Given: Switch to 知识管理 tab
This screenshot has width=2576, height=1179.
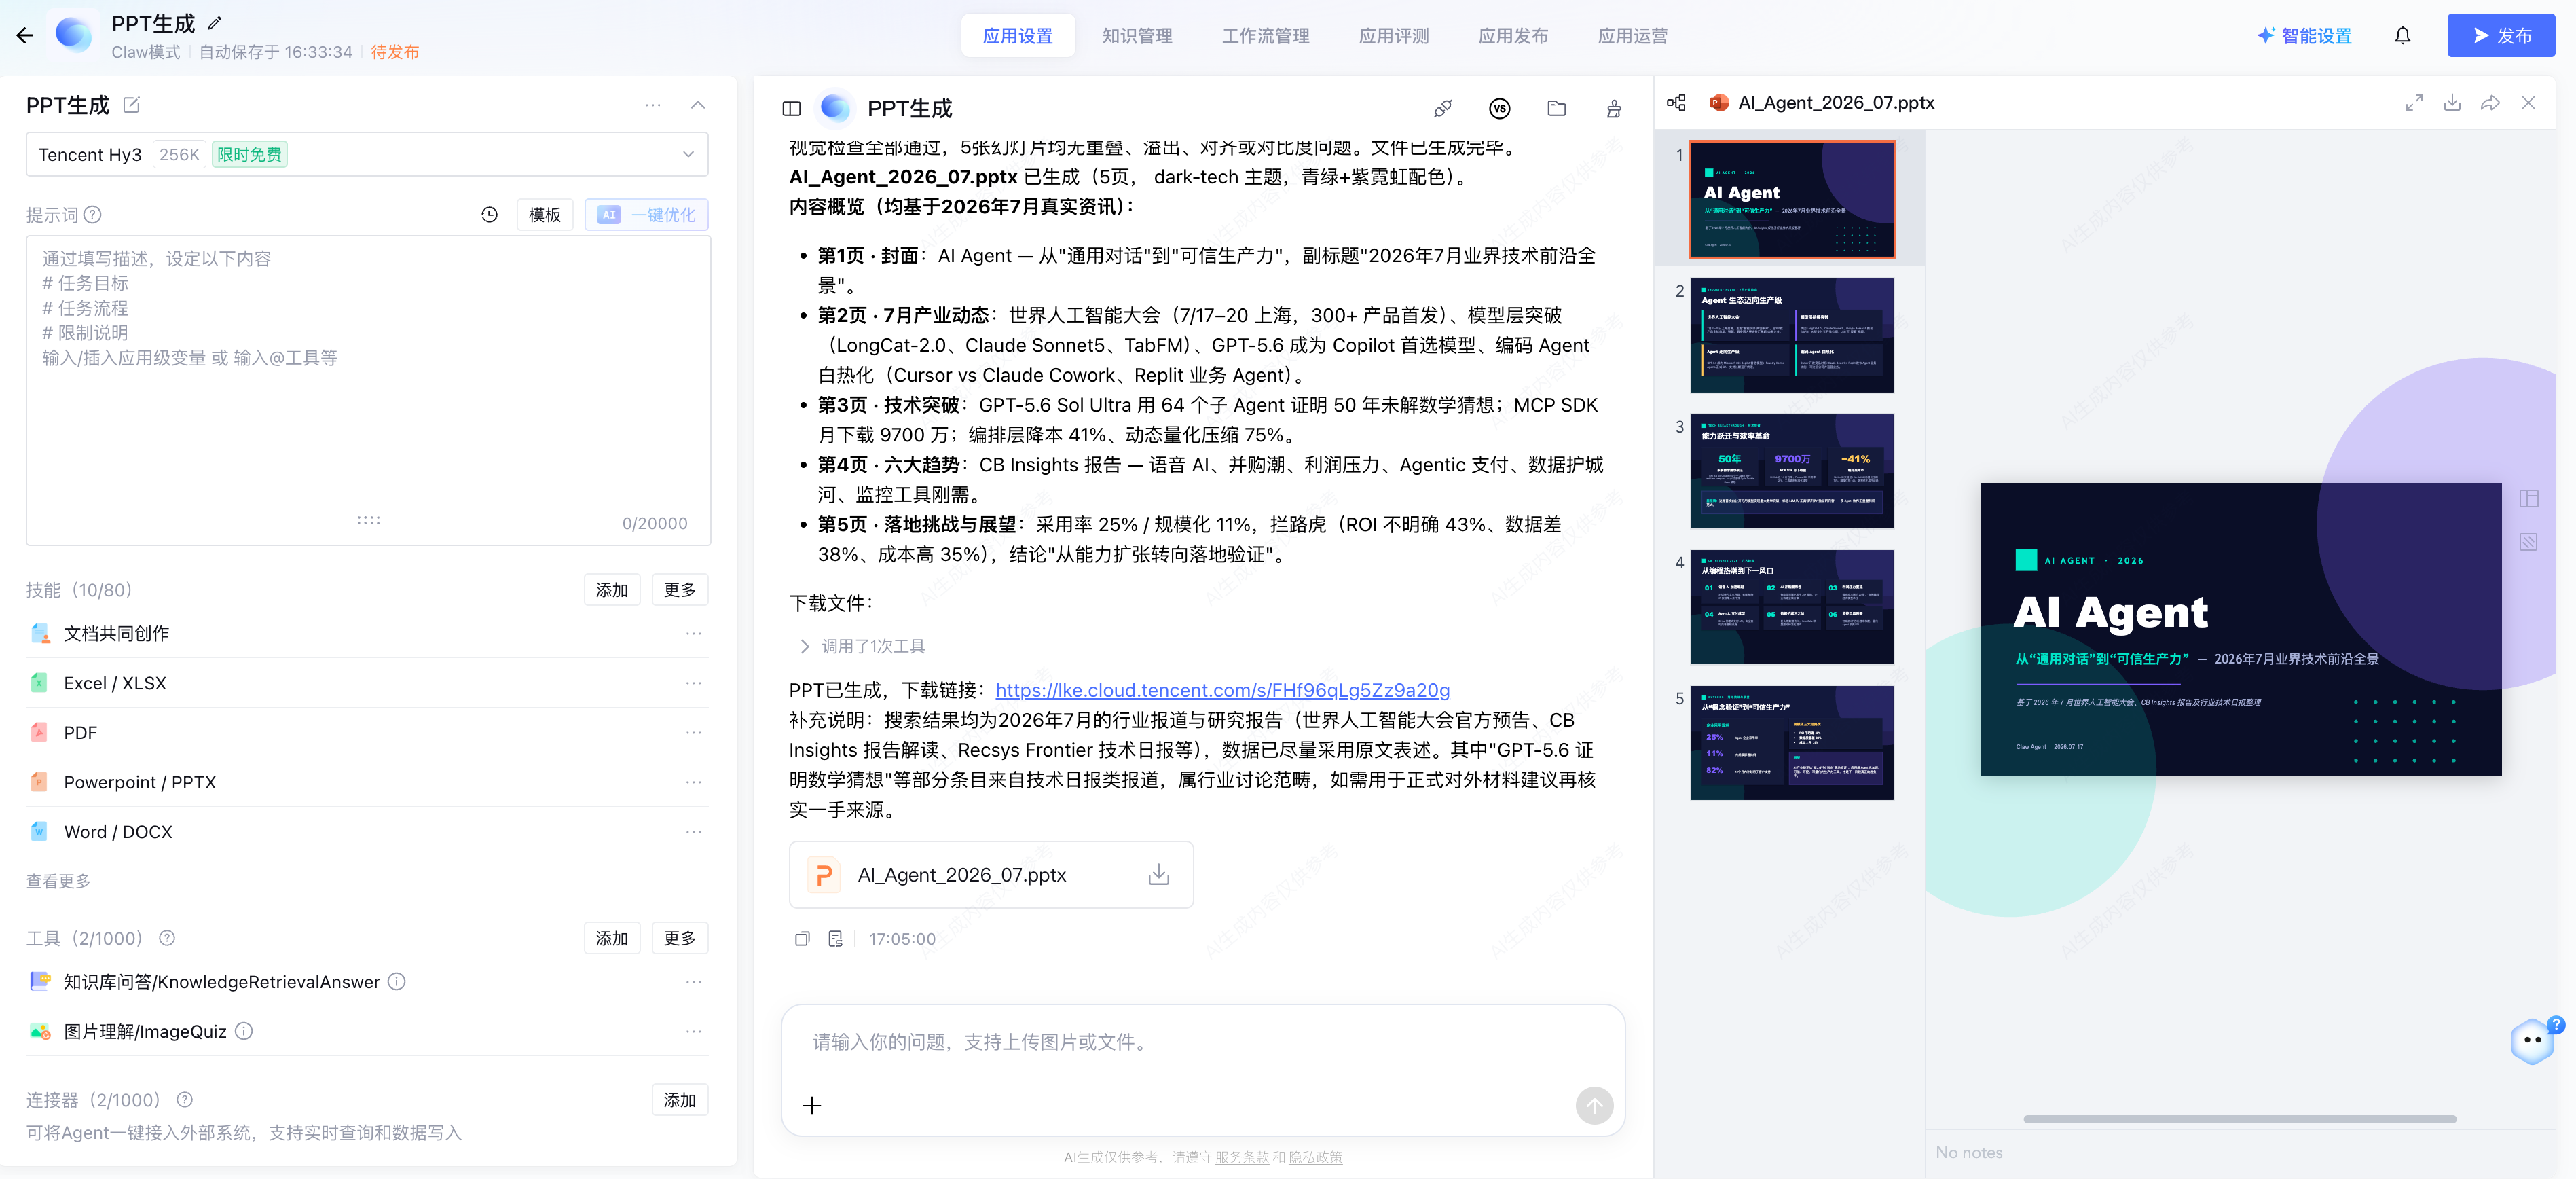Looking at the screenshot, I should pyautogui.click(x=1137, y=36).
